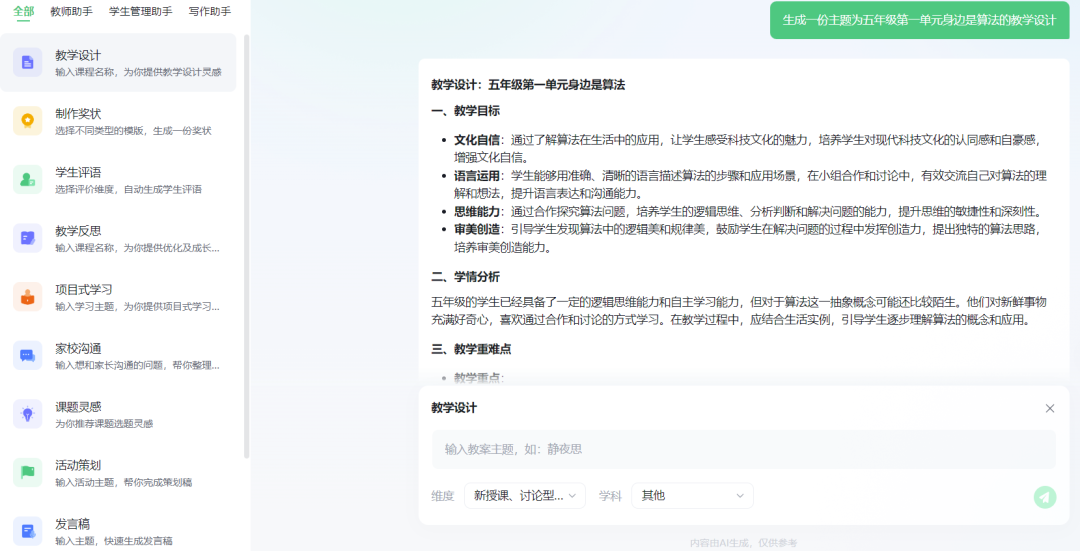Click the sidebar vertical scrollbar

[247, 247]
